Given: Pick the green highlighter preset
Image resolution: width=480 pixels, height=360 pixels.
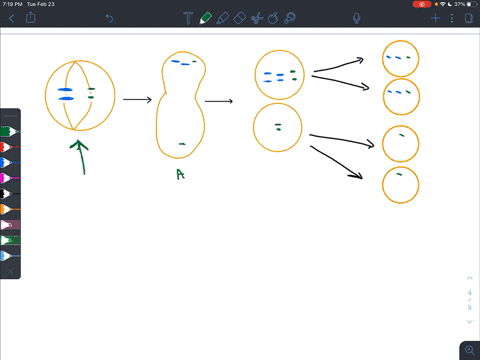Looking at the screenshot, I should pyautogui.click(x=10, y=240).
